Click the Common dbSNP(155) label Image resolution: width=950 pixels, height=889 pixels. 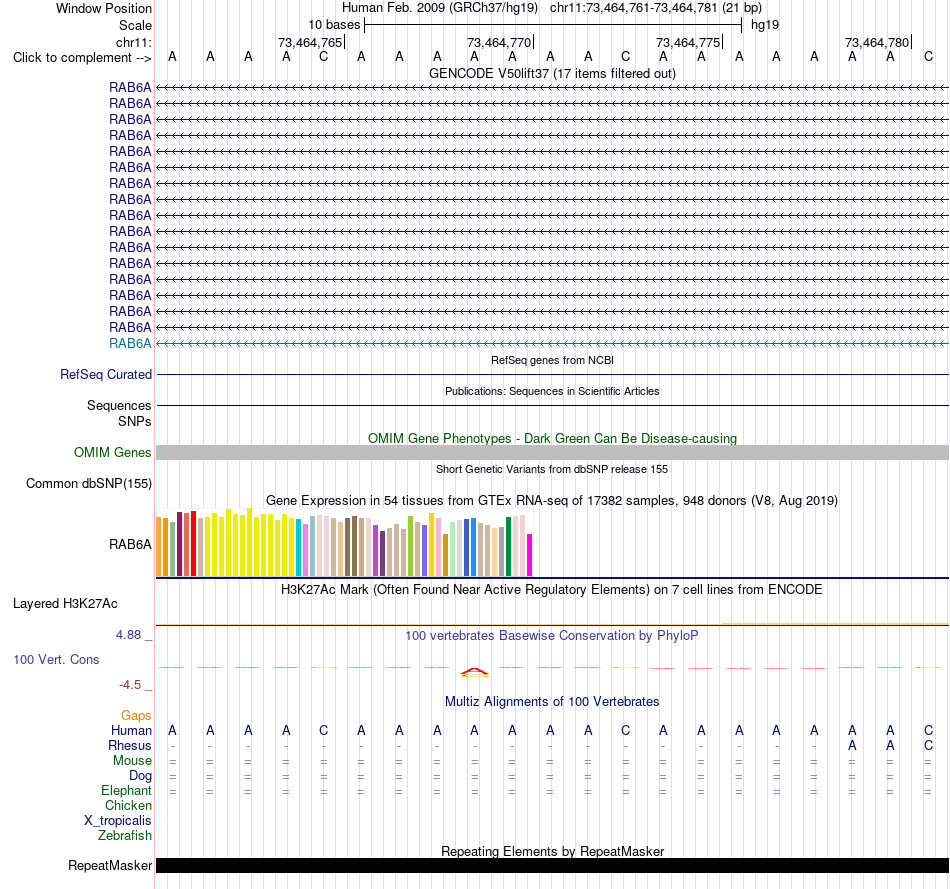click(x=88, y=484)
